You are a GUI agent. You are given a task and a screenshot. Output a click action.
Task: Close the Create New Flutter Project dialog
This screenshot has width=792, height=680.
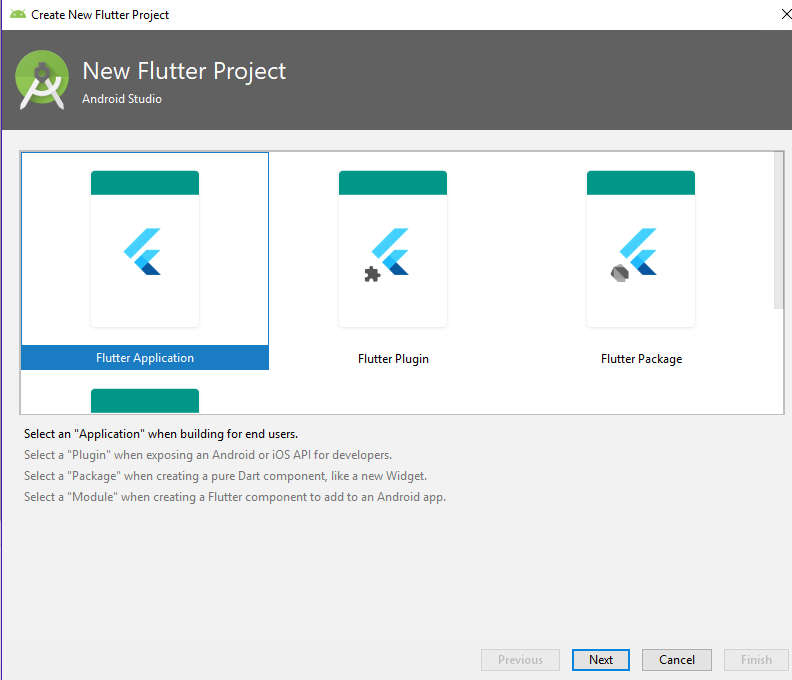(x=785, y=15)
